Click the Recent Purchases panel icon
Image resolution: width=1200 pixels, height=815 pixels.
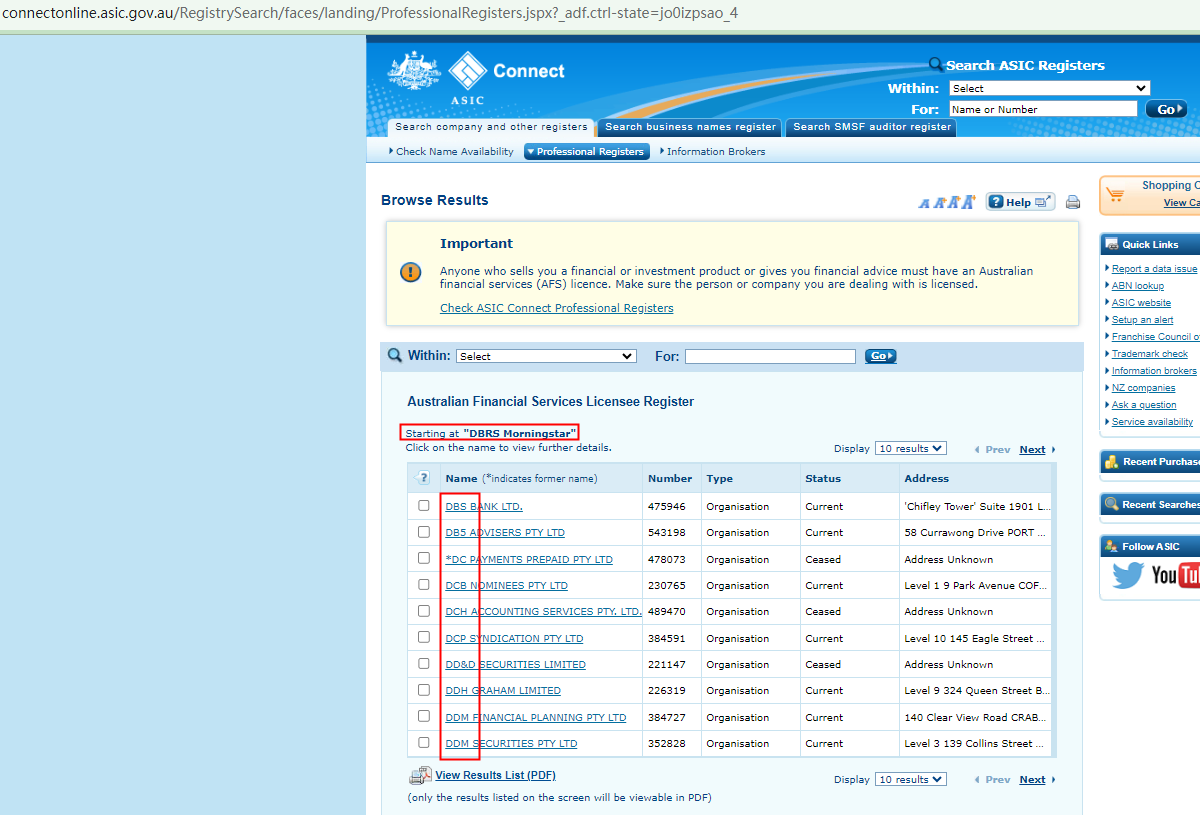click(x=1110, y=462)
